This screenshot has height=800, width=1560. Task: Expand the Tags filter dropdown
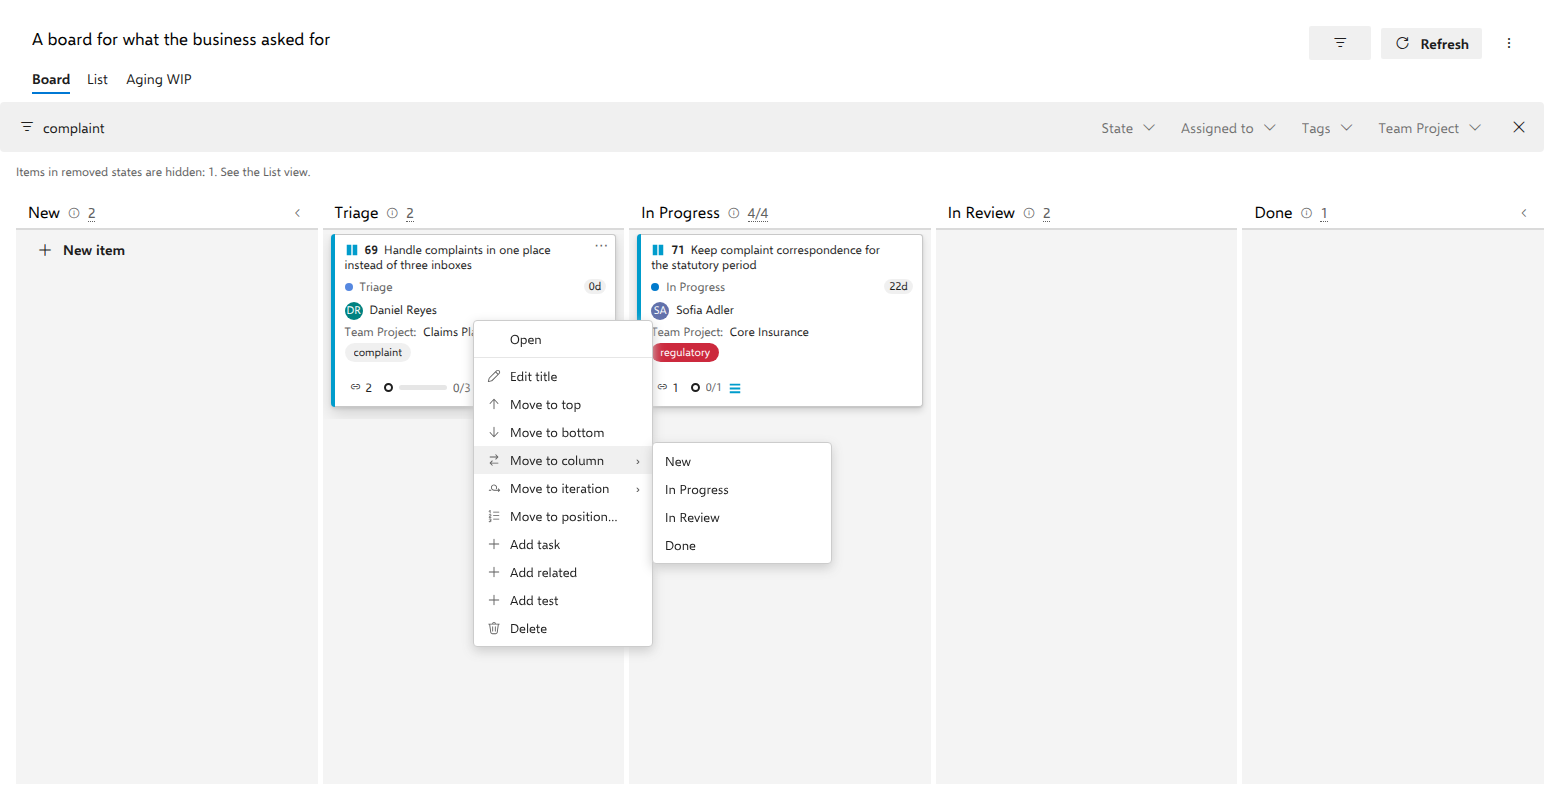(x=1327, y=128)
